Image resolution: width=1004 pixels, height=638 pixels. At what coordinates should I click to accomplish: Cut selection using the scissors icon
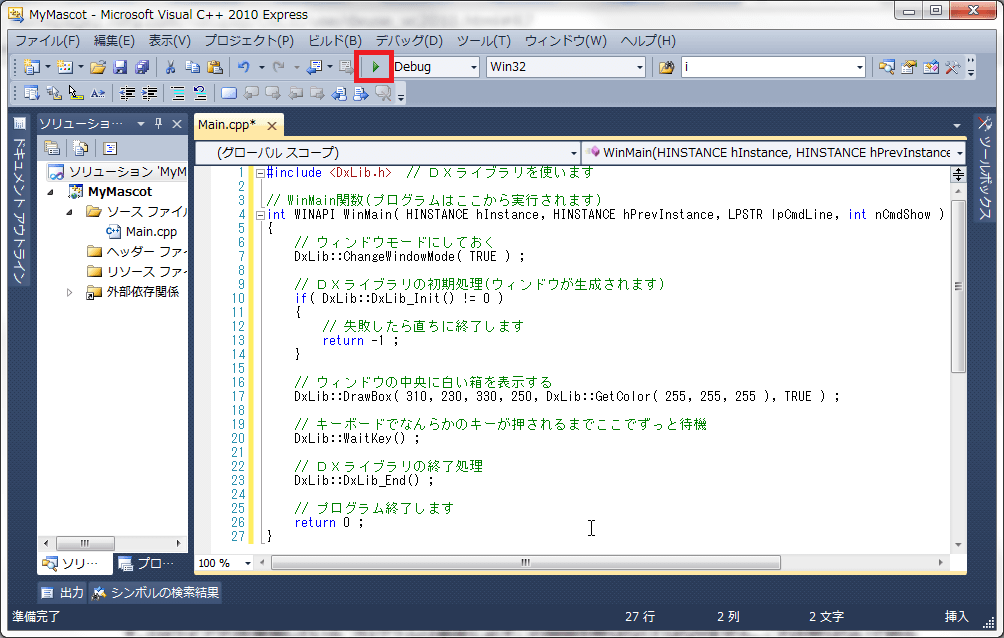click(x=170, y=67)
